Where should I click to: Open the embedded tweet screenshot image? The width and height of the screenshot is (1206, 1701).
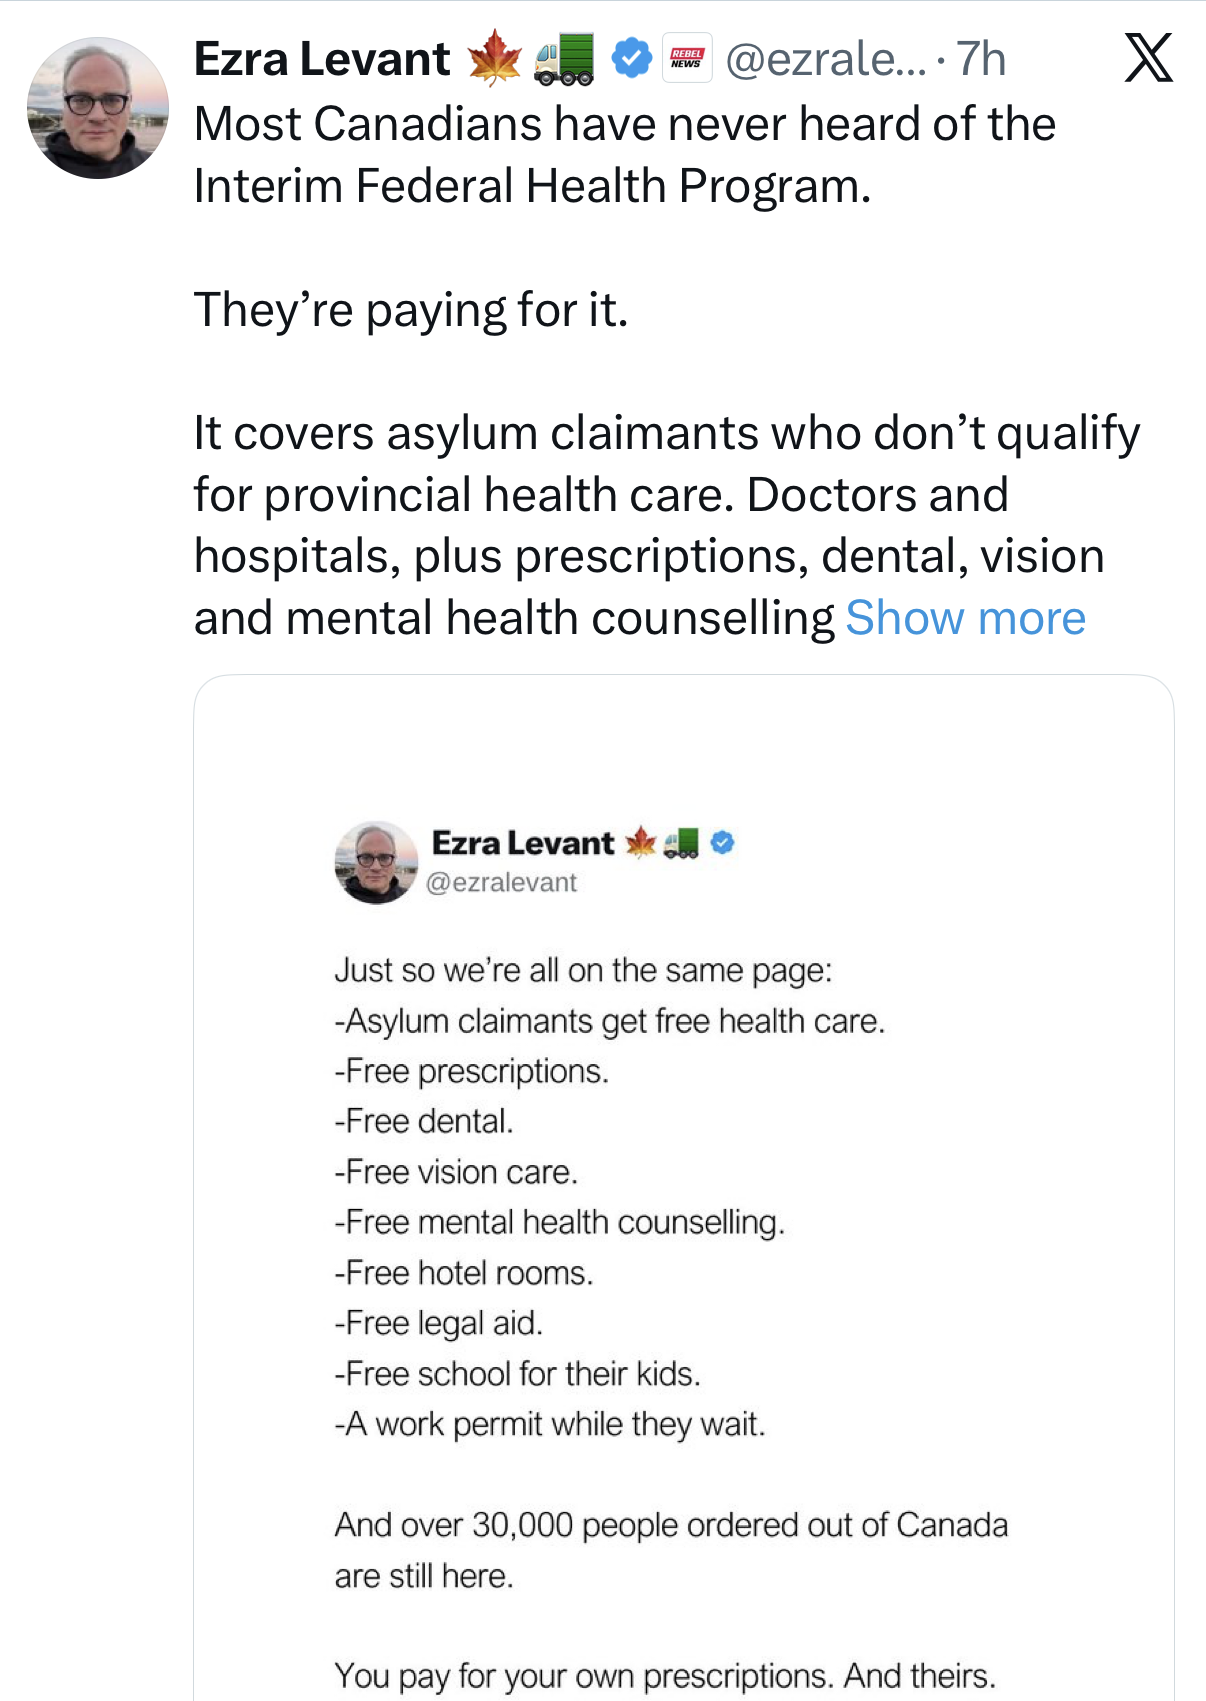point(684,1188)
